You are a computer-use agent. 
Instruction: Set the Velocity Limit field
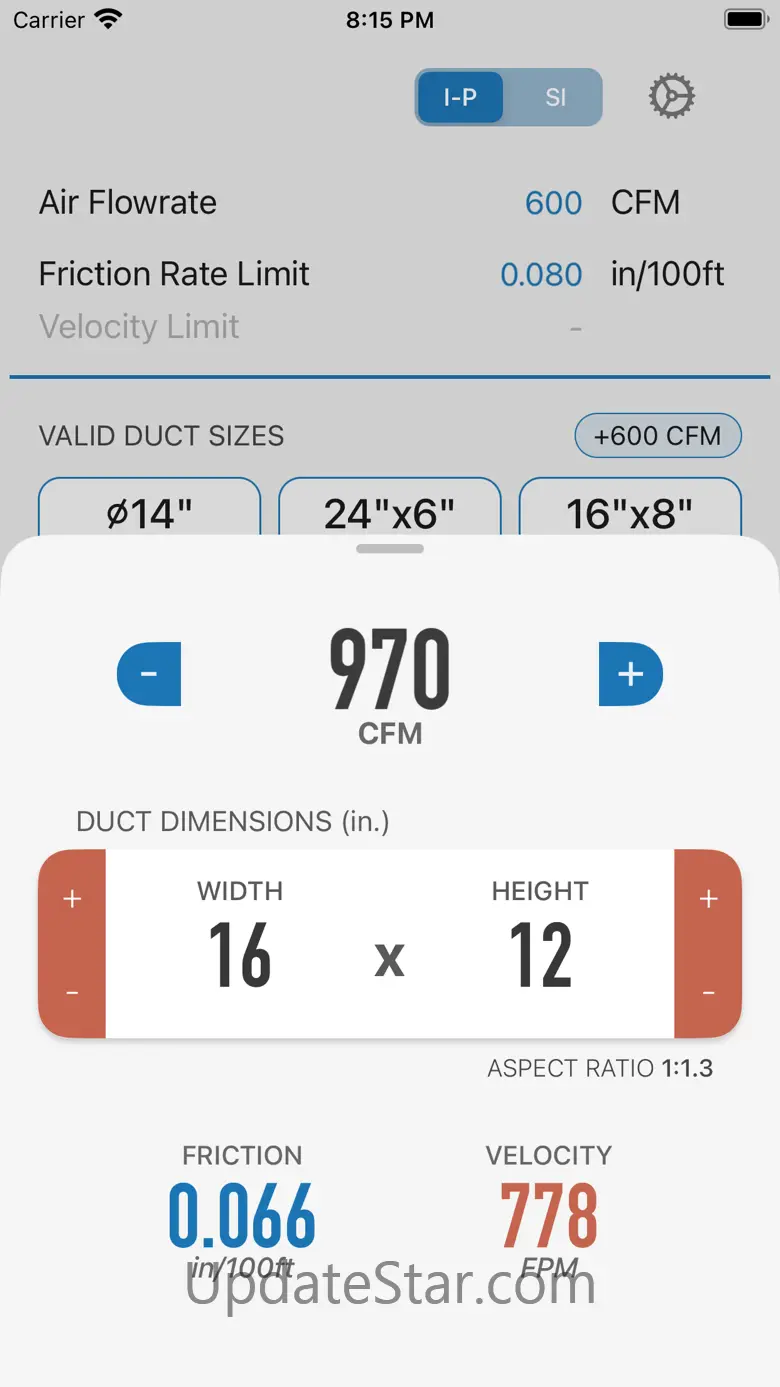575,328
